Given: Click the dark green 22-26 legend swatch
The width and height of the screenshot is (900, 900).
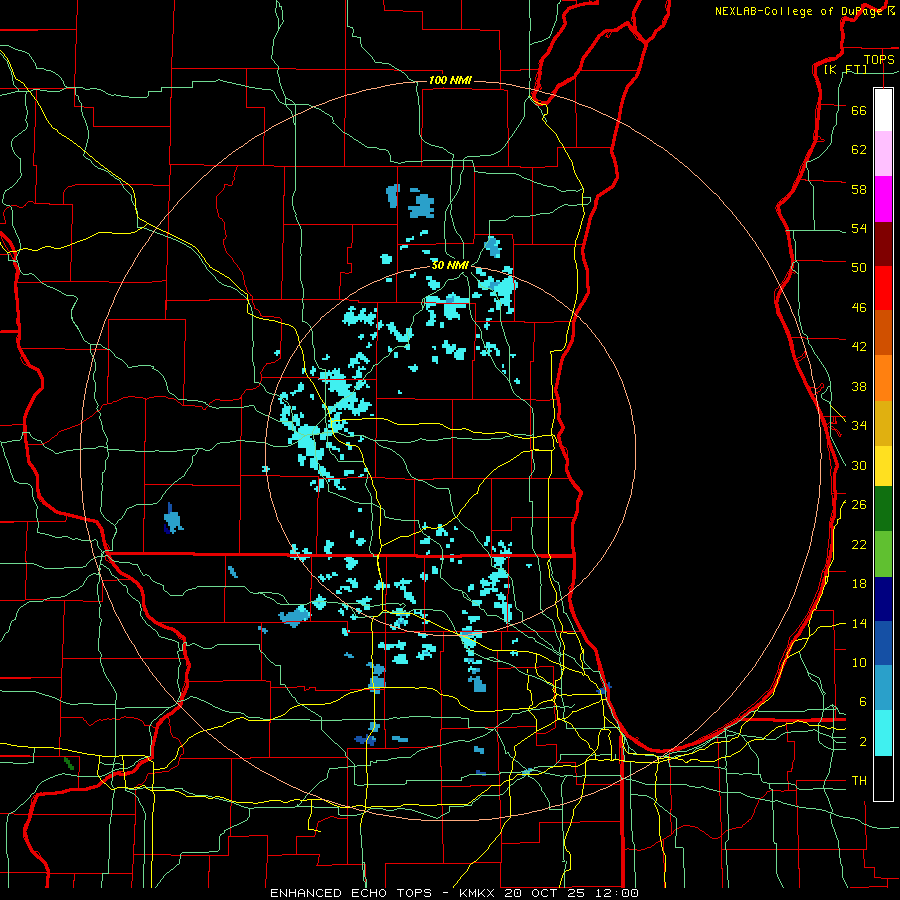Looking at the screenshot, I should click(883, 509).
